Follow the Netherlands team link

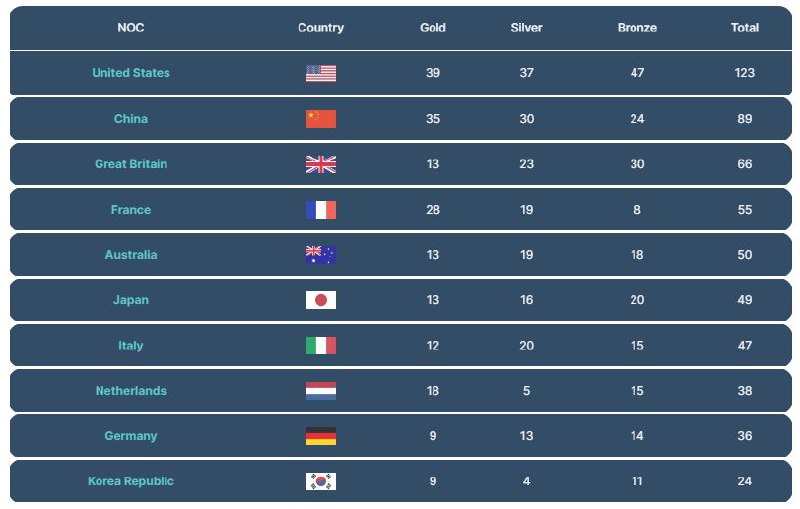click(x=131, y=391)
